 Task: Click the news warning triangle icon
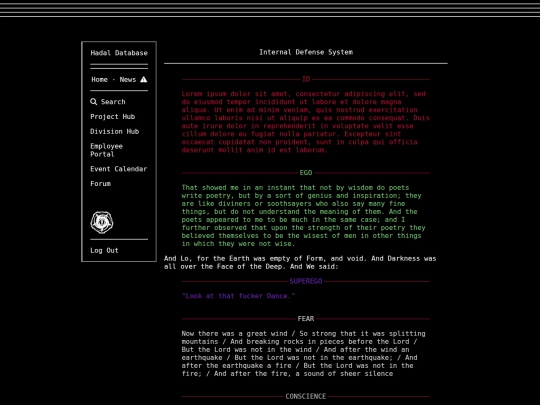(144, 80)
